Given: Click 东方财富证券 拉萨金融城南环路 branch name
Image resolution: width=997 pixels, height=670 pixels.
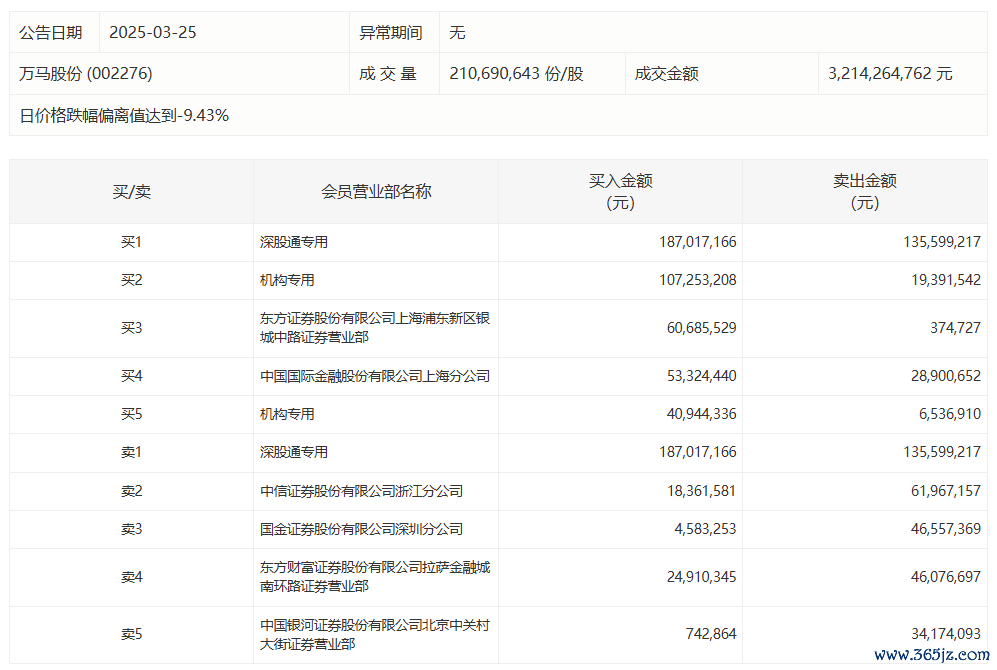Looking at the screenshot, I should point(375,577).
